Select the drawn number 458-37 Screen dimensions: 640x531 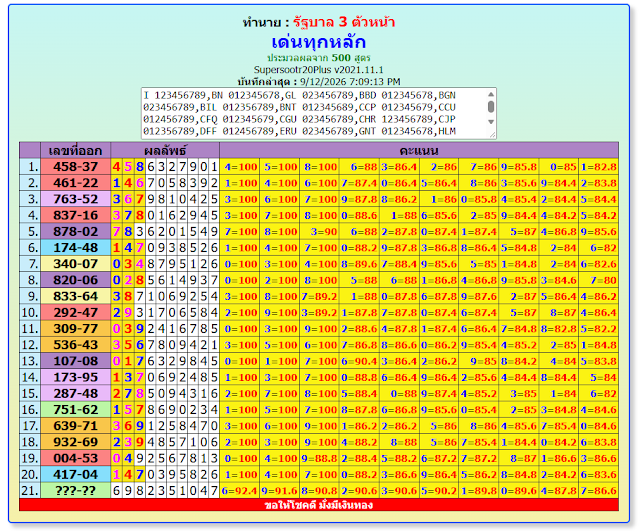pos(76,167)
